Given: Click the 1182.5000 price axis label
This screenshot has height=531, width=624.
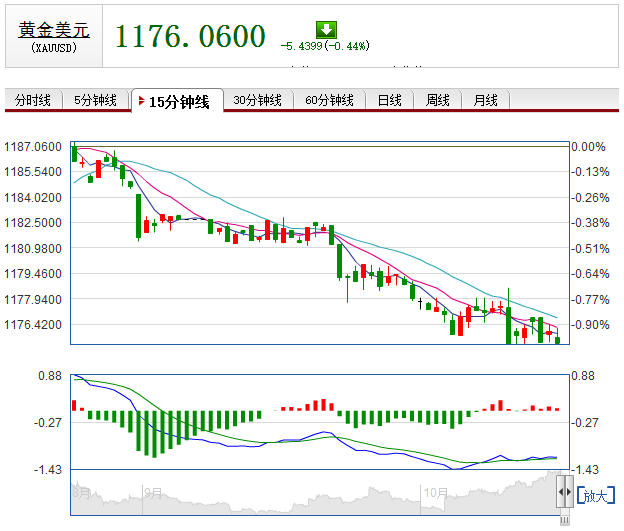Looking at the screenshot, I should point(33,223).
